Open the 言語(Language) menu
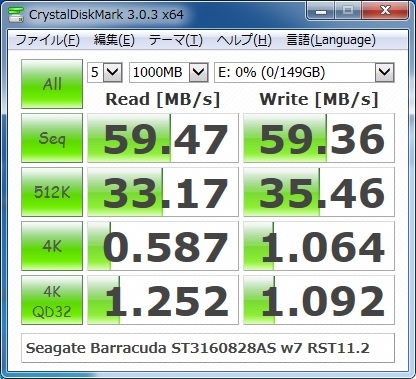The image size is (416, 379). pyautogui.click(x=331, y=40)
